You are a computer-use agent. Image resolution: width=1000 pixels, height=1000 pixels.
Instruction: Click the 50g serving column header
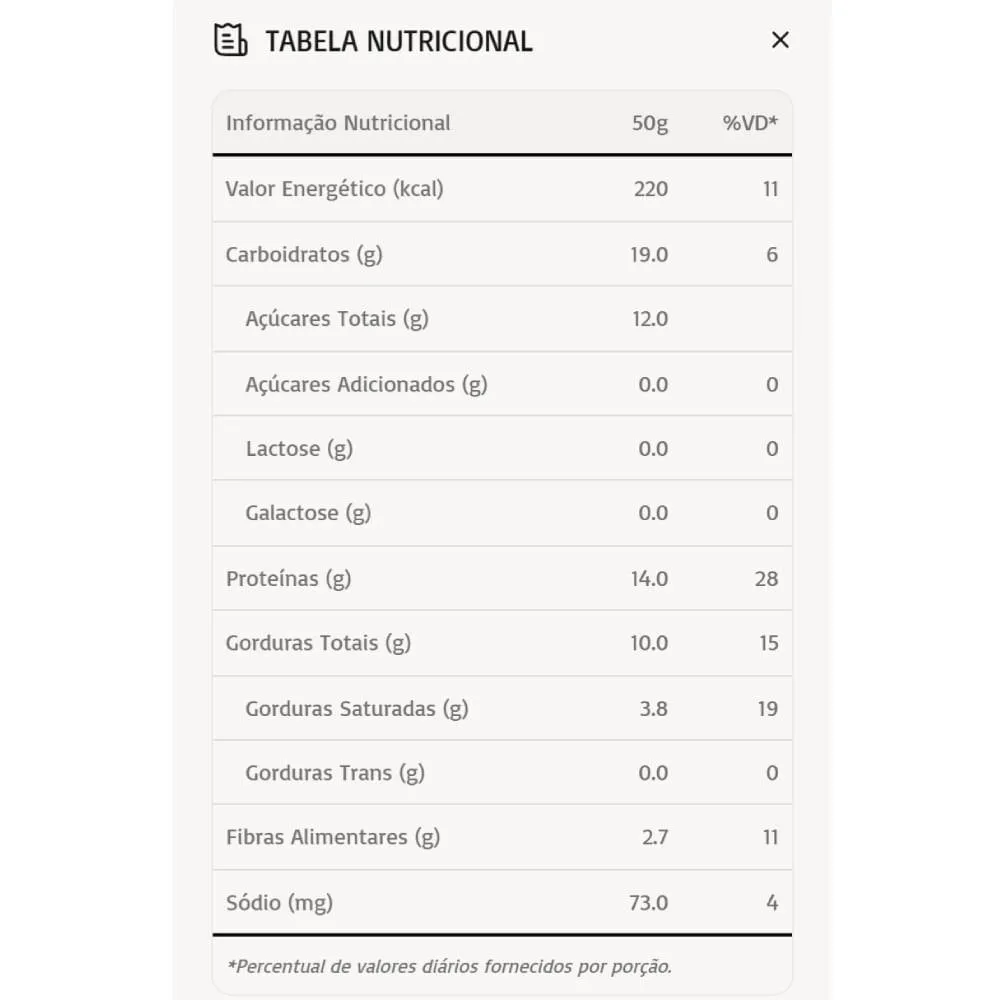(650, 124)
